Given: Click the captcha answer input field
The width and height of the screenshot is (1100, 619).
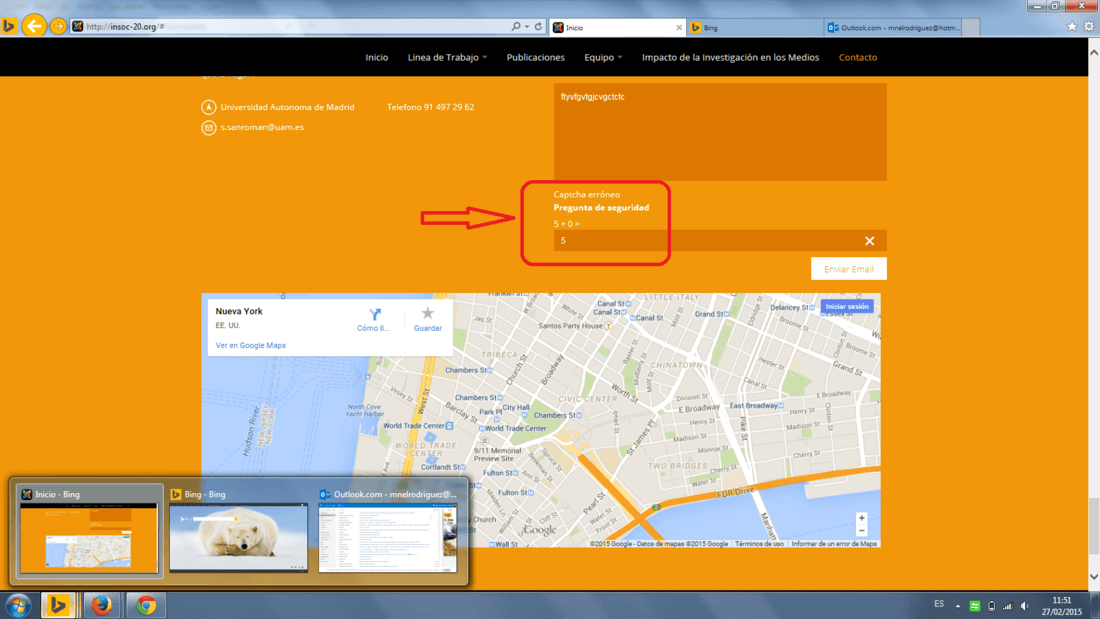Looking at the screenshot, I should click(720, 241).
